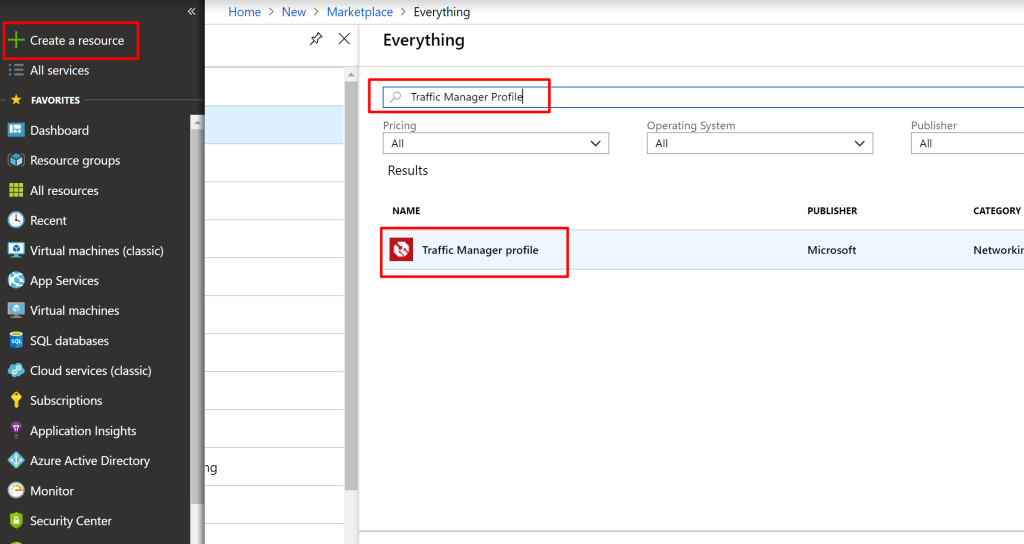
Task: Click the Application Insights lightbulb icon
Action: (16, 430)
